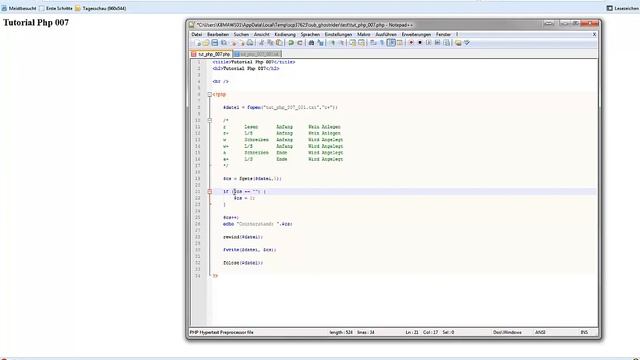Screen dimensions: 640x360
Task: Click the $cs = fgets code line
Action: point(252,179)
